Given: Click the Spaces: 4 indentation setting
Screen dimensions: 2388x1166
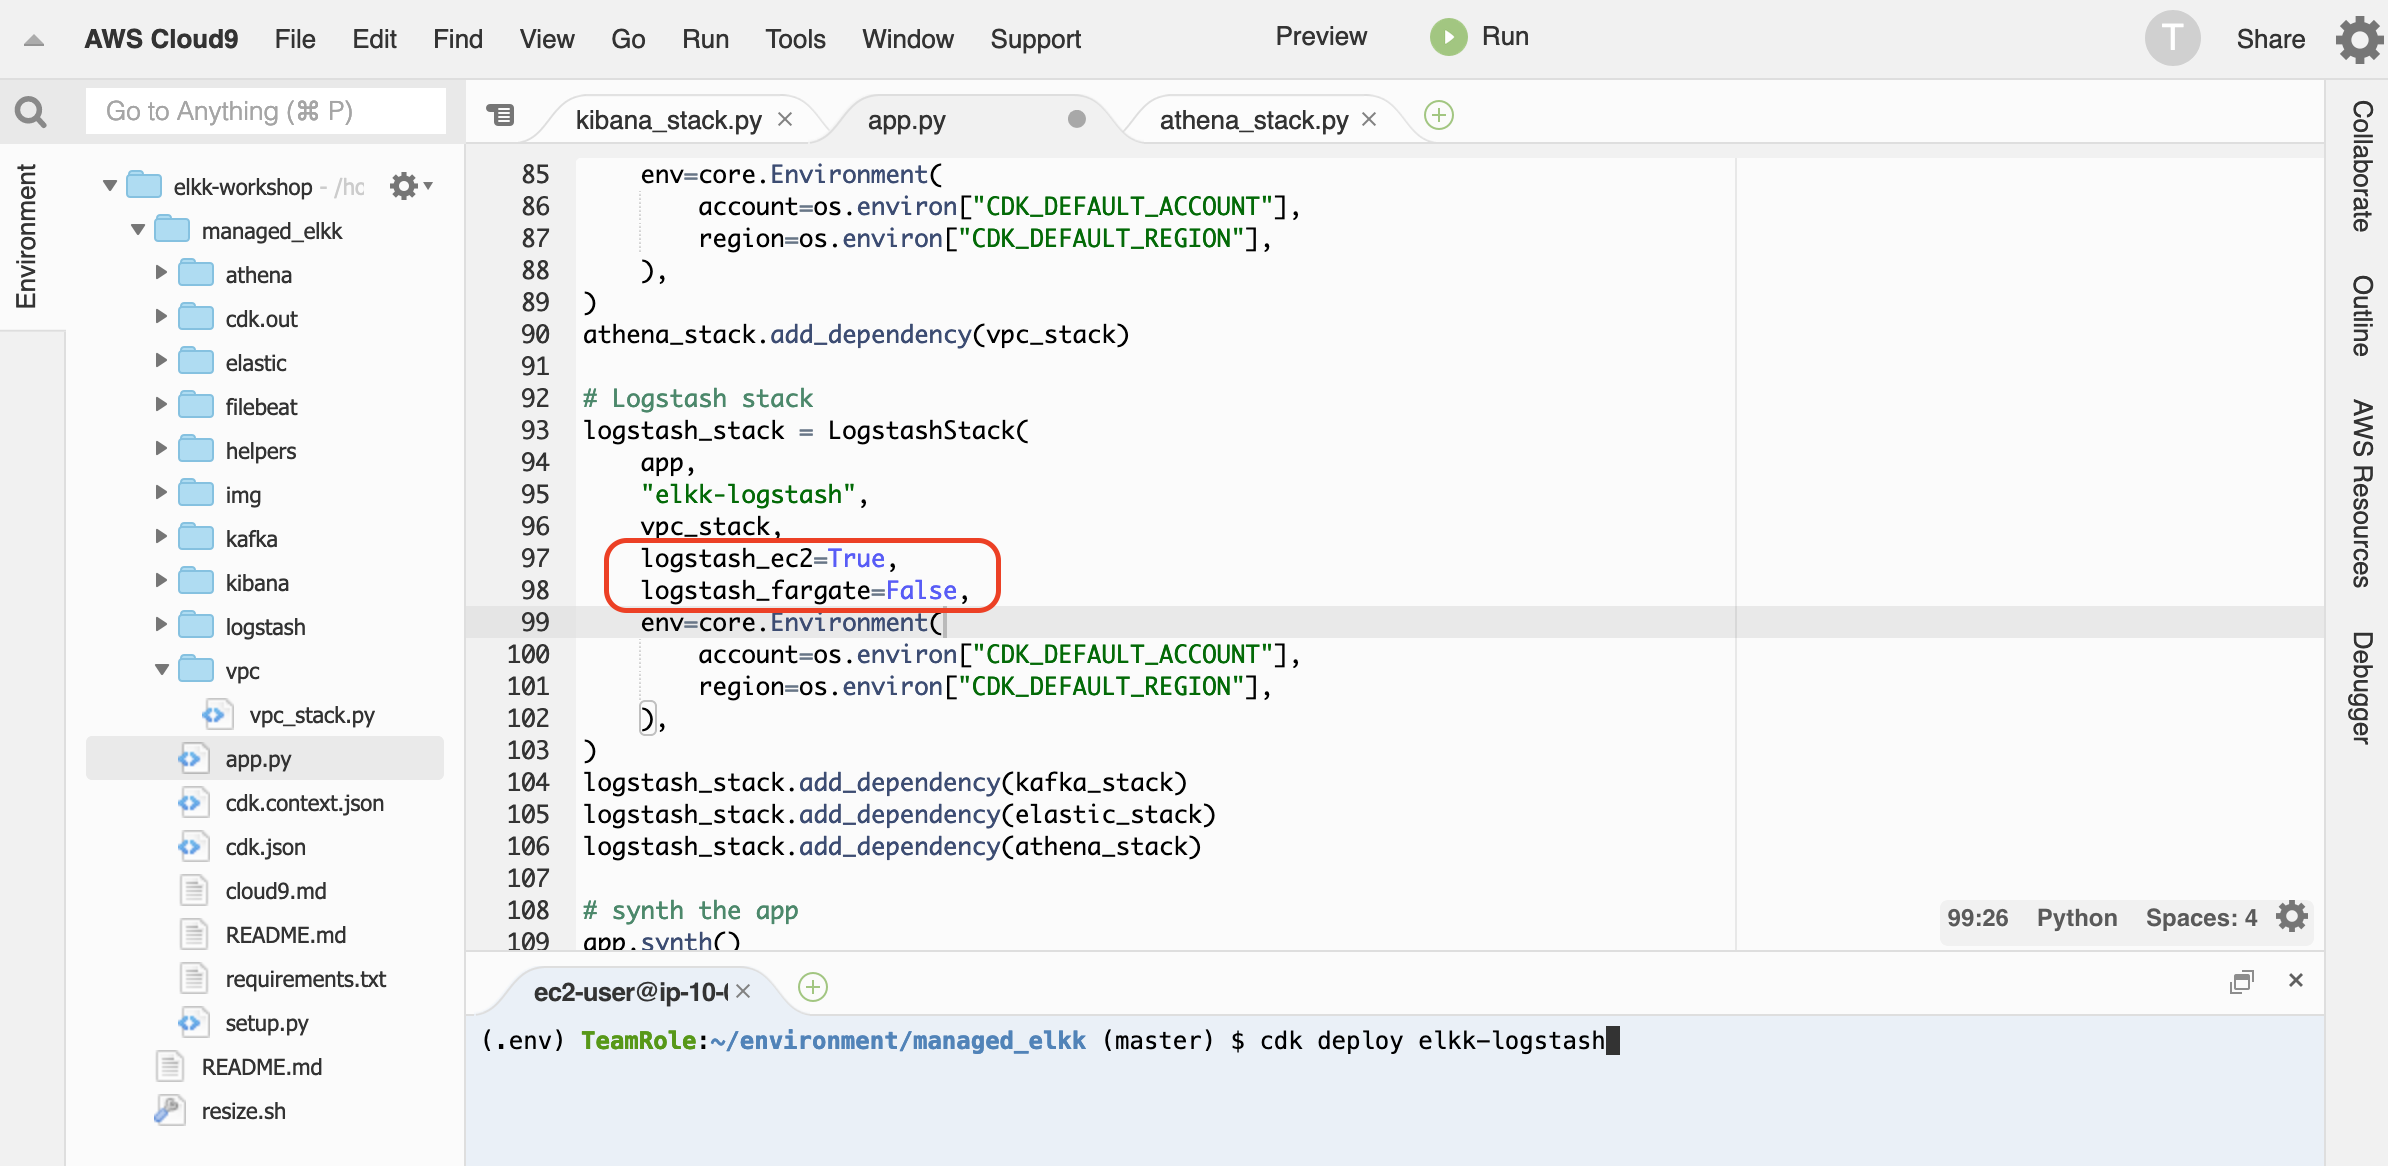Looking at the screenshot, I should coord(2201,918).
